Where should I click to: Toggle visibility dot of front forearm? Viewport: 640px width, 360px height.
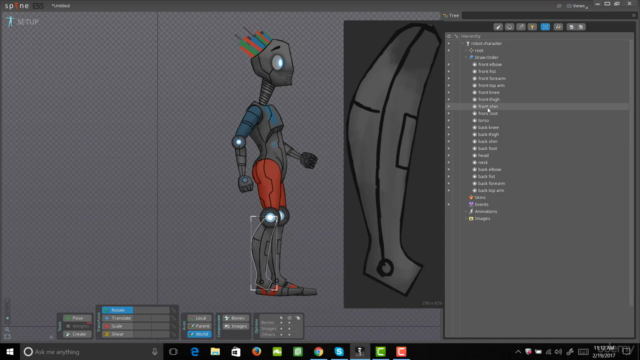pyautogui.click(x=449, y=78)
